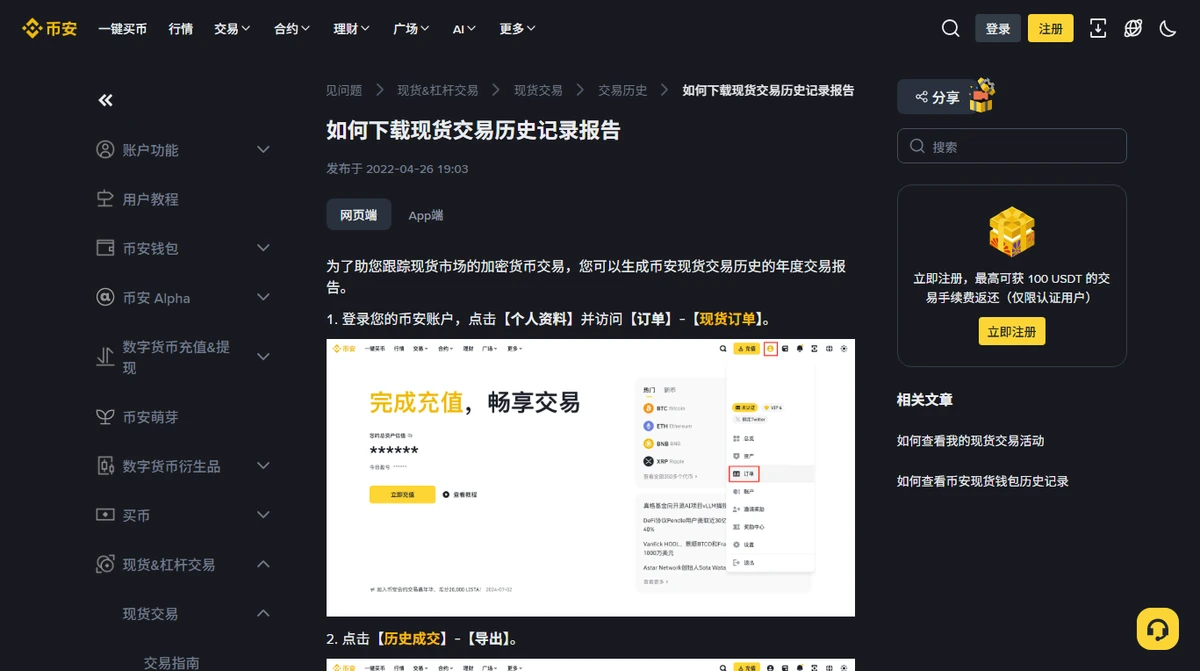Image resolution: width=1200 pixels, height=671 pixels.
Task: Click the 币安萌芽 sprout icon
Action: 105,416
